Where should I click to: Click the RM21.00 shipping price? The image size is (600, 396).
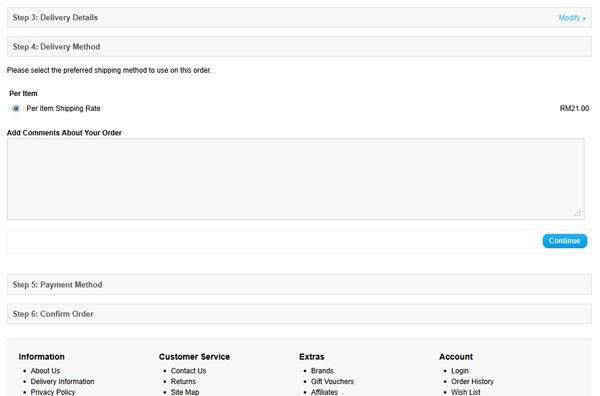click(x=574, y=109)
